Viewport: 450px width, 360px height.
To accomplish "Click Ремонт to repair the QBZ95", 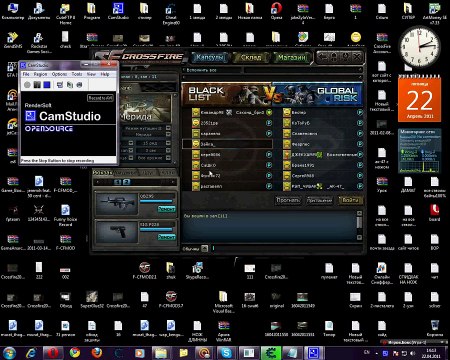I will [x=166, y=209].
